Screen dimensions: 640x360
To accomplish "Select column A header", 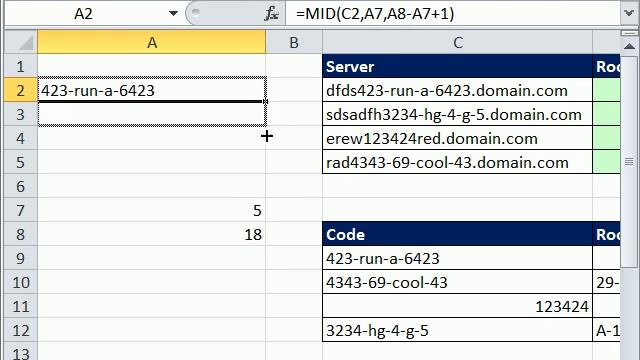I will point(151,42).
